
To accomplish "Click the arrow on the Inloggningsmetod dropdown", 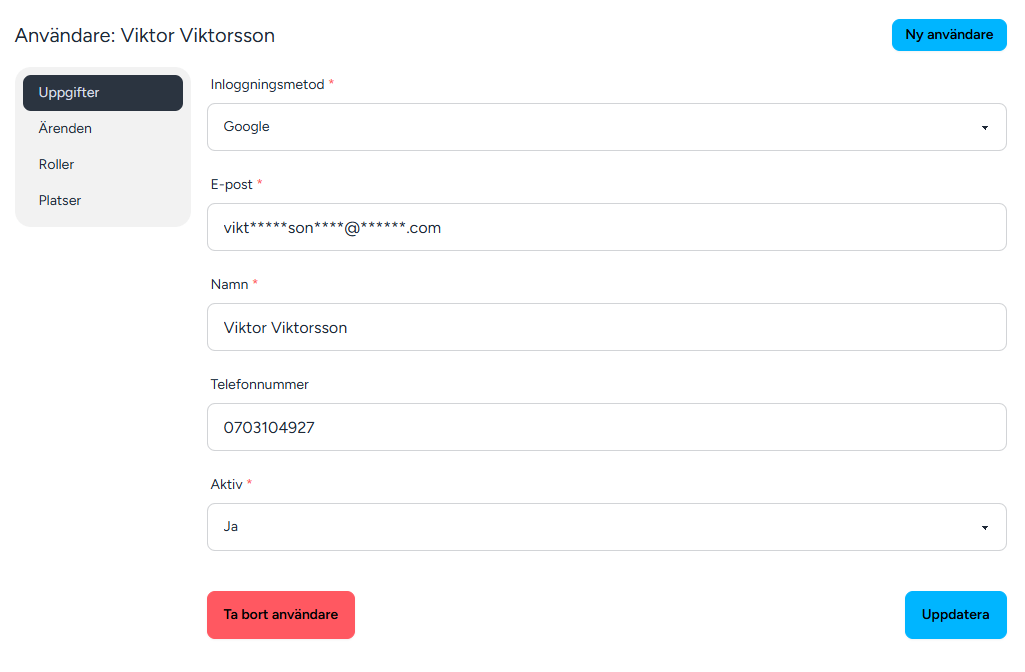I will pyautogui.click(x=985, y=128).
